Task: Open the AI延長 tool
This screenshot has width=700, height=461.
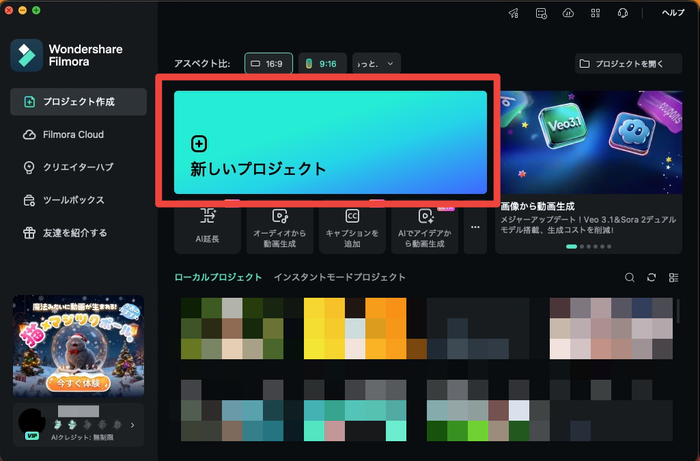Action: point(207,228)
